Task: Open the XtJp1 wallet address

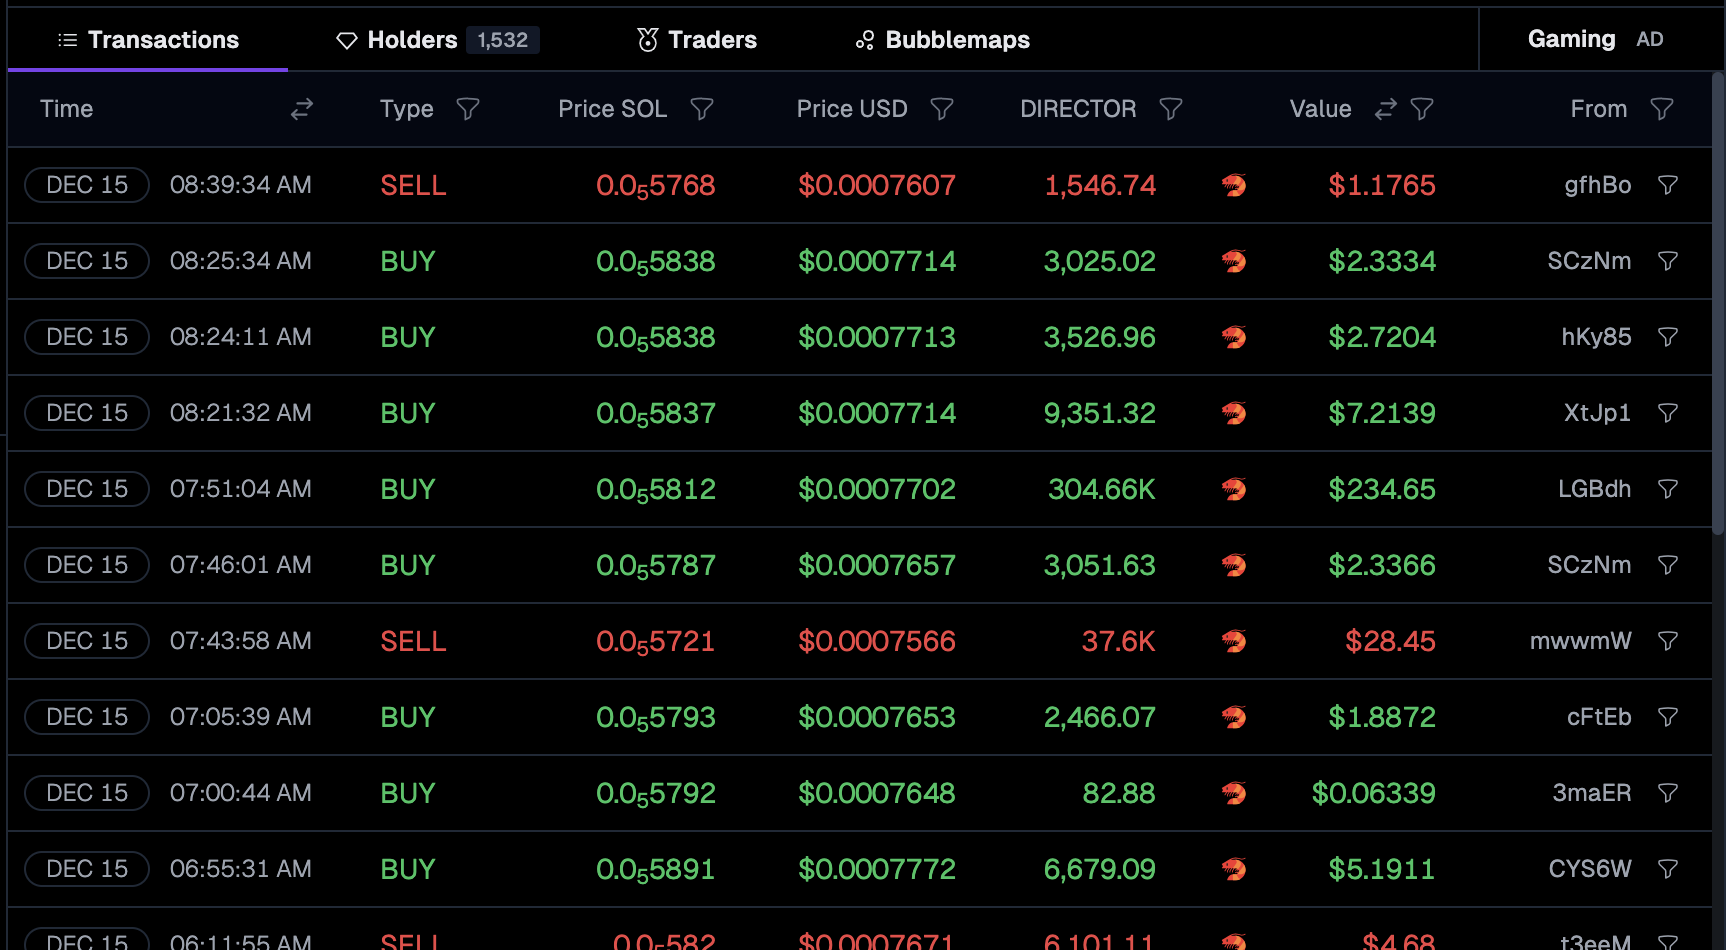Action: [x=1596, y=413]
